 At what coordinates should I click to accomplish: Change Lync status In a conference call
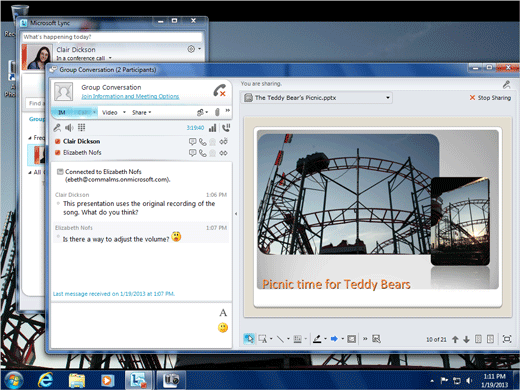point(84,58)
